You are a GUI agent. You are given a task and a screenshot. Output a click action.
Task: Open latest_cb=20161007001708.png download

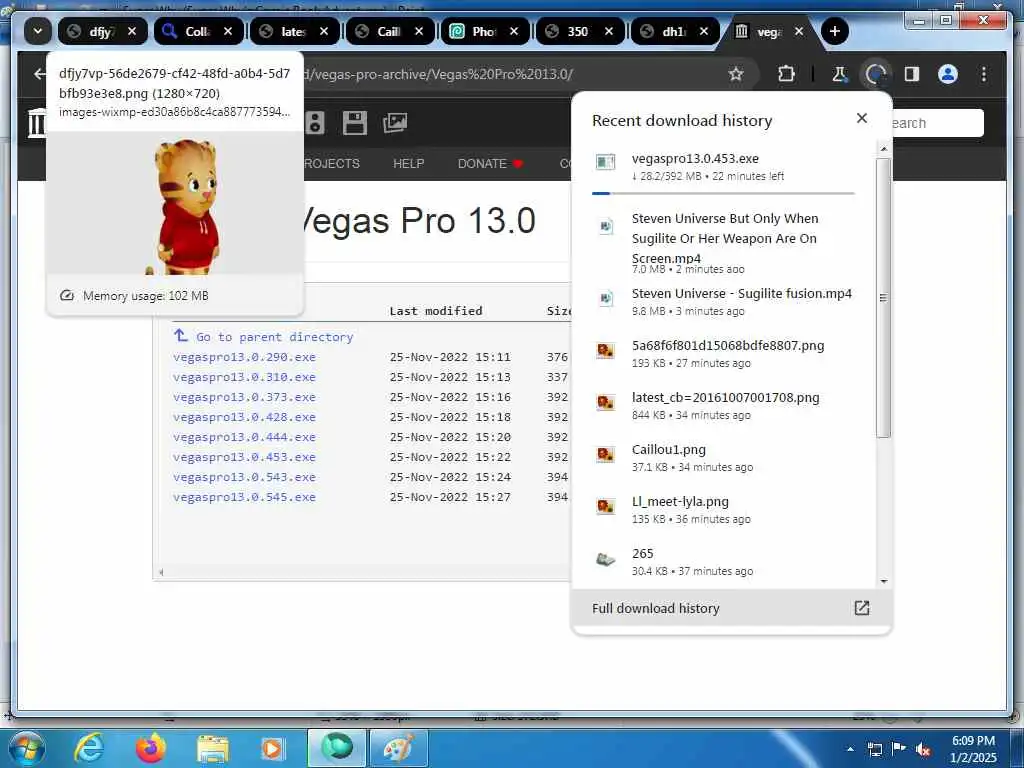(x=724, y=406)
